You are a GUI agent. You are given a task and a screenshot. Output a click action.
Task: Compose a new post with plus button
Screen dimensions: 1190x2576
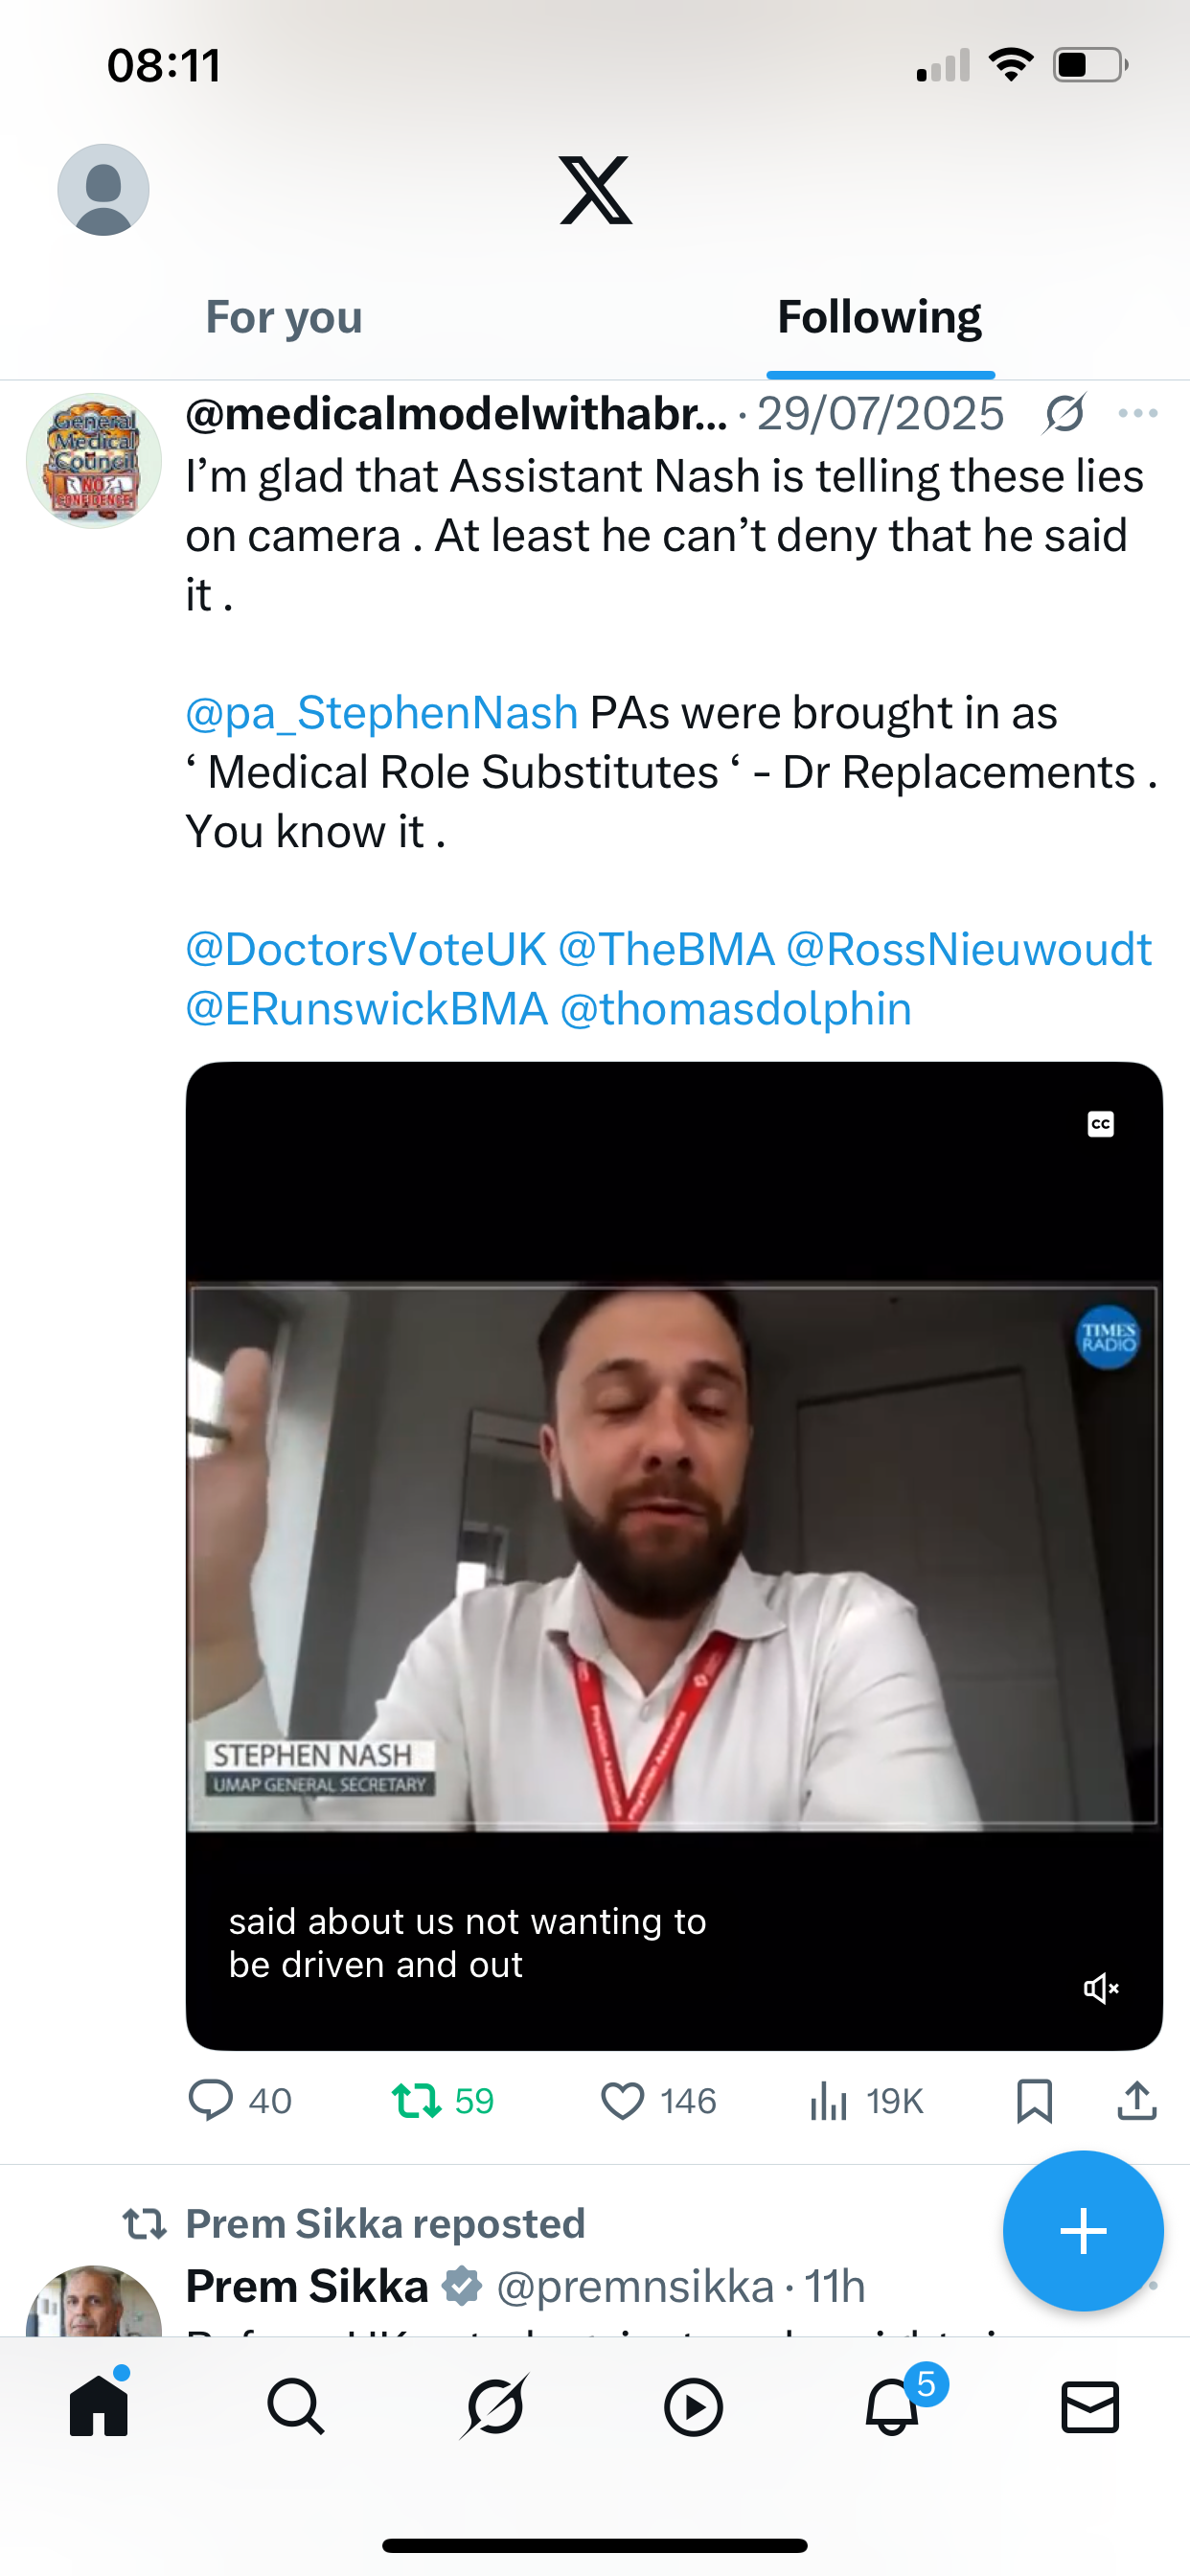point(1083,2231)
